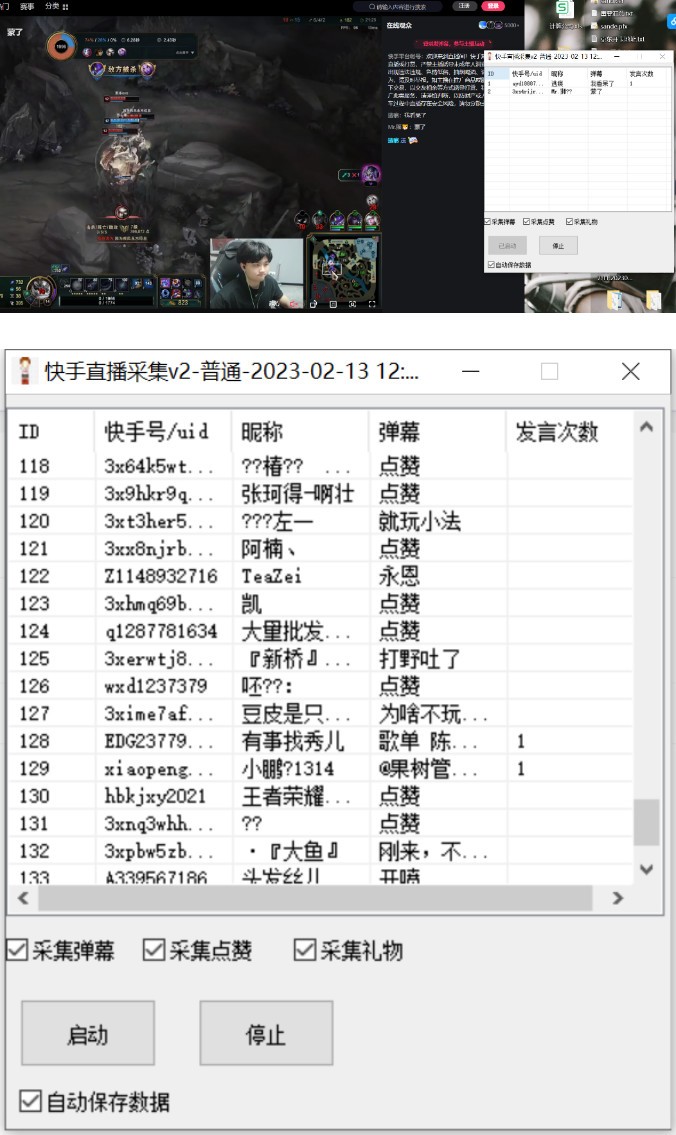This screenshot has width=676, height=1135.
Task: Click the 发言次数 column header in the enlarged table
Action: click(x=570, y=431)
